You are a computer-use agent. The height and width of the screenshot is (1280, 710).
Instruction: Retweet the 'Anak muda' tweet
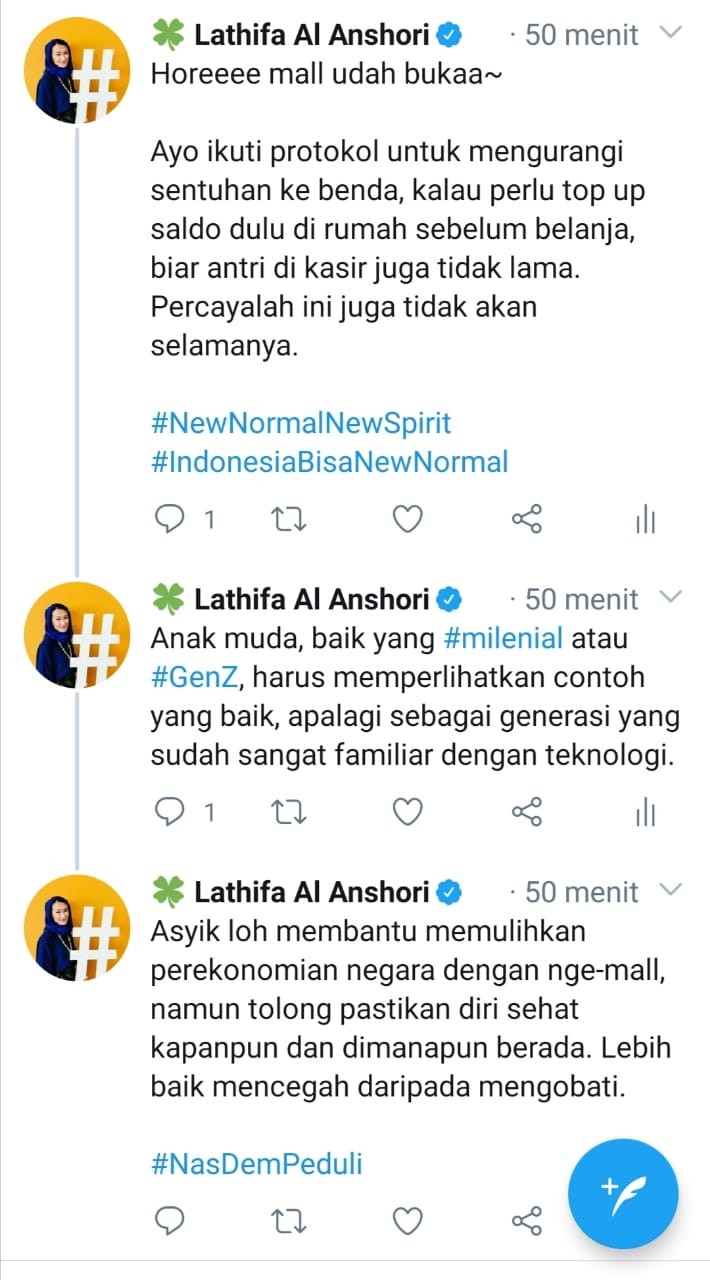pyautogui.click(x=290, y=813)
